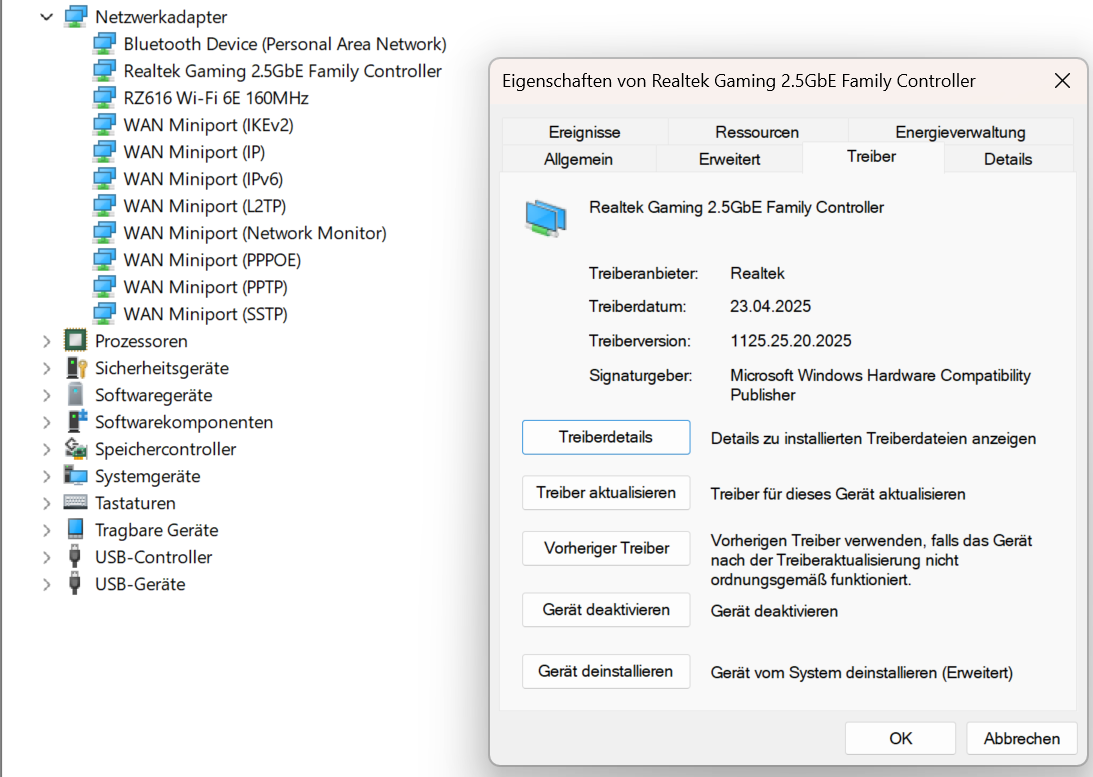Click the RZ616 Wi-Fi 6E adapter icon
This screenshot has height=777, width=1093.
click(104, 98)
